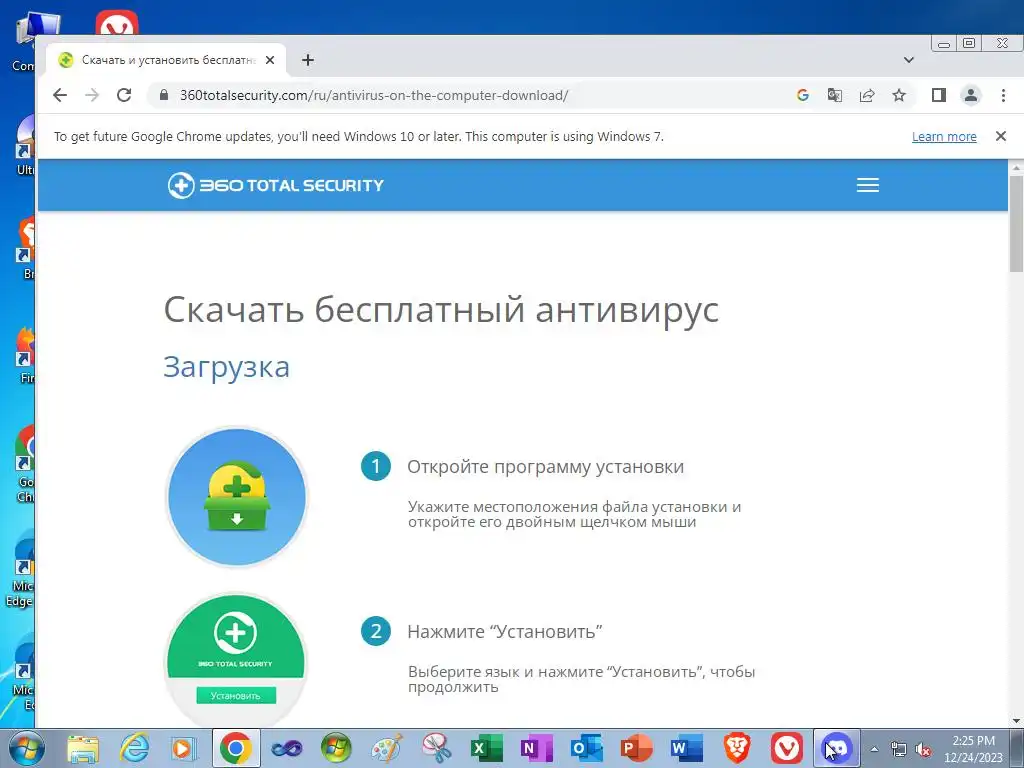Go back to the previous page
This screenshot has width=1024, height=768.
[60, 95]
